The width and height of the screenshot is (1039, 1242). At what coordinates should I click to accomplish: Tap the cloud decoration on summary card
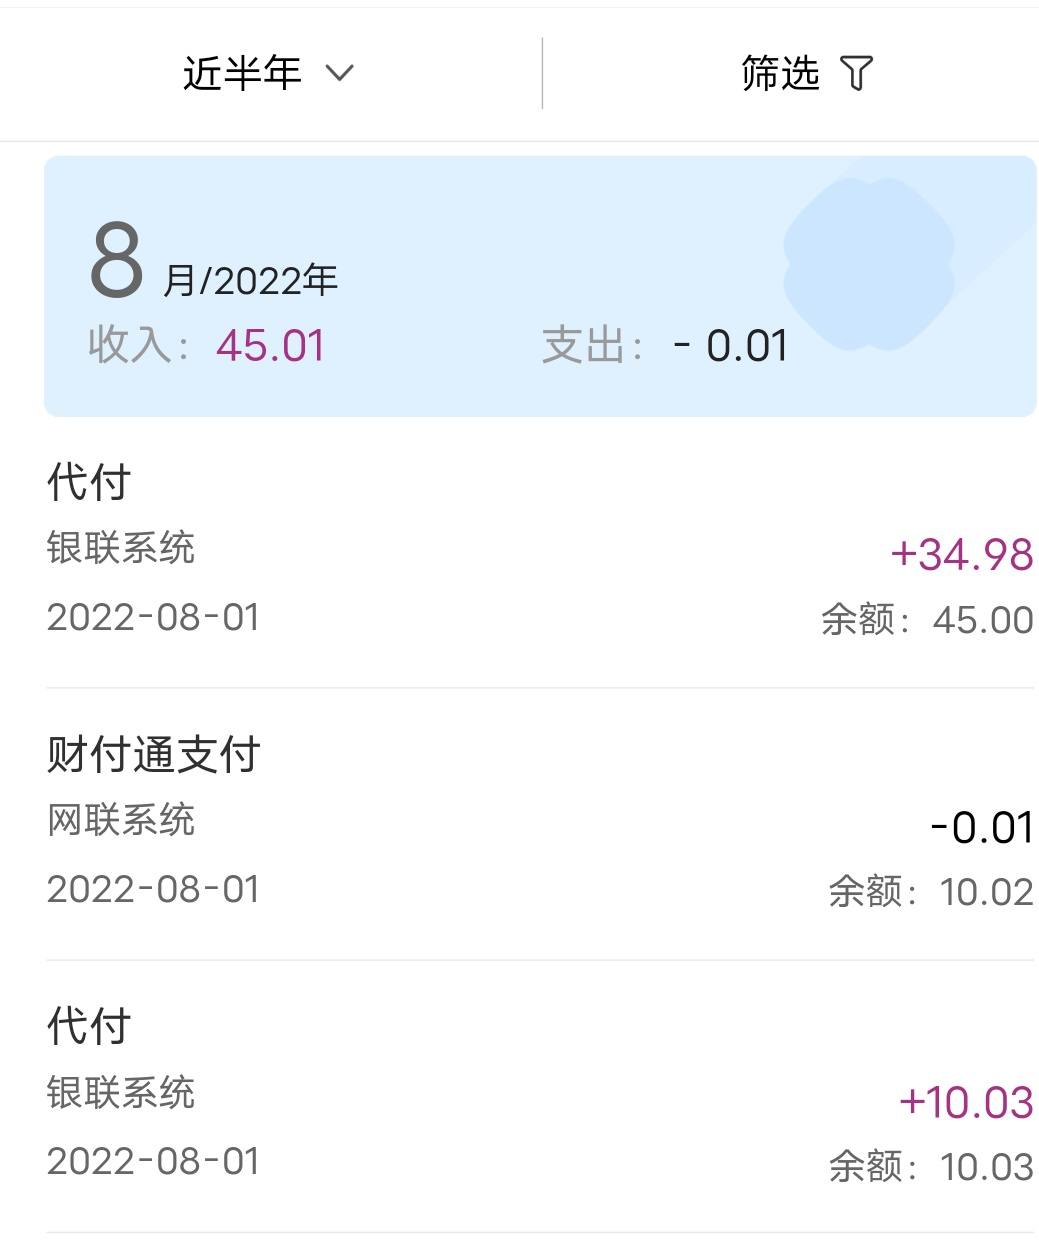tap(868, 264)
